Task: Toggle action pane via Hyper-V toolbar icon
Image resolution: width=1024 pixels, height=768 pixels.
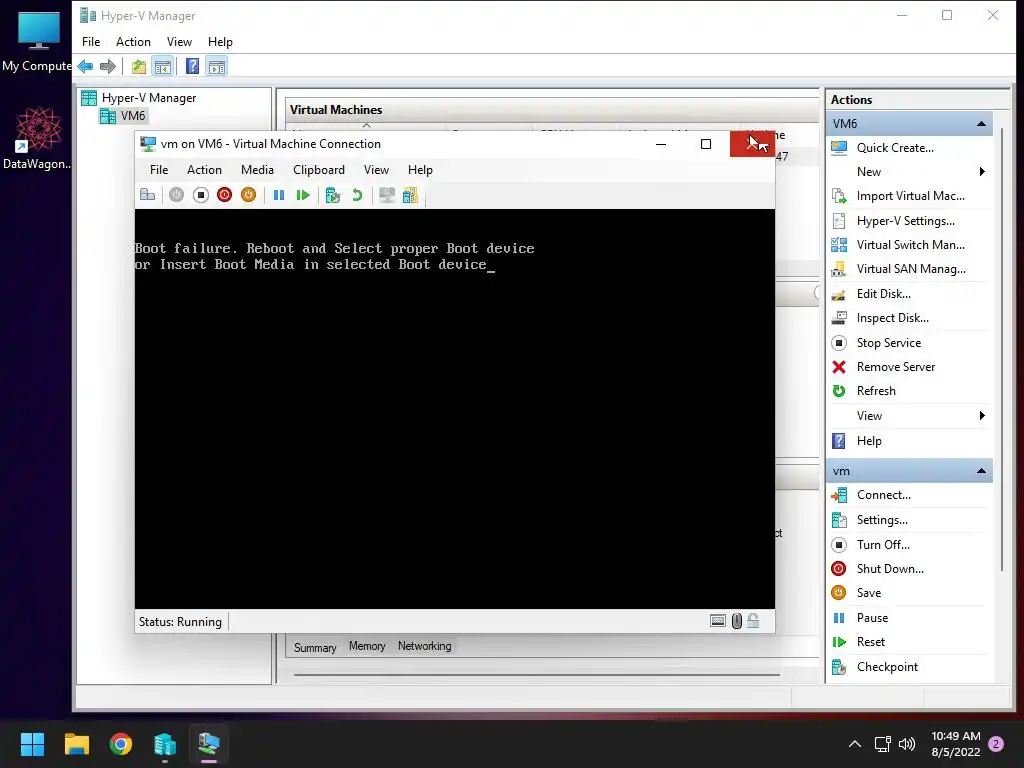Action: coord(217,66)
